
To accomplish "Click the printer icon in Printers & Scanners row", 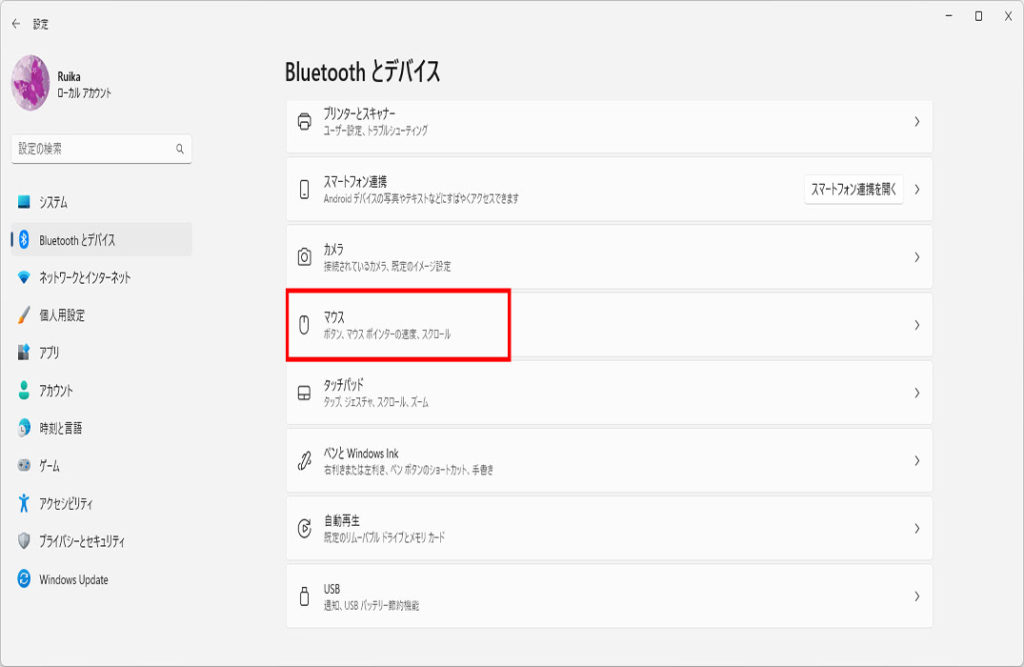I will (305, 121).
